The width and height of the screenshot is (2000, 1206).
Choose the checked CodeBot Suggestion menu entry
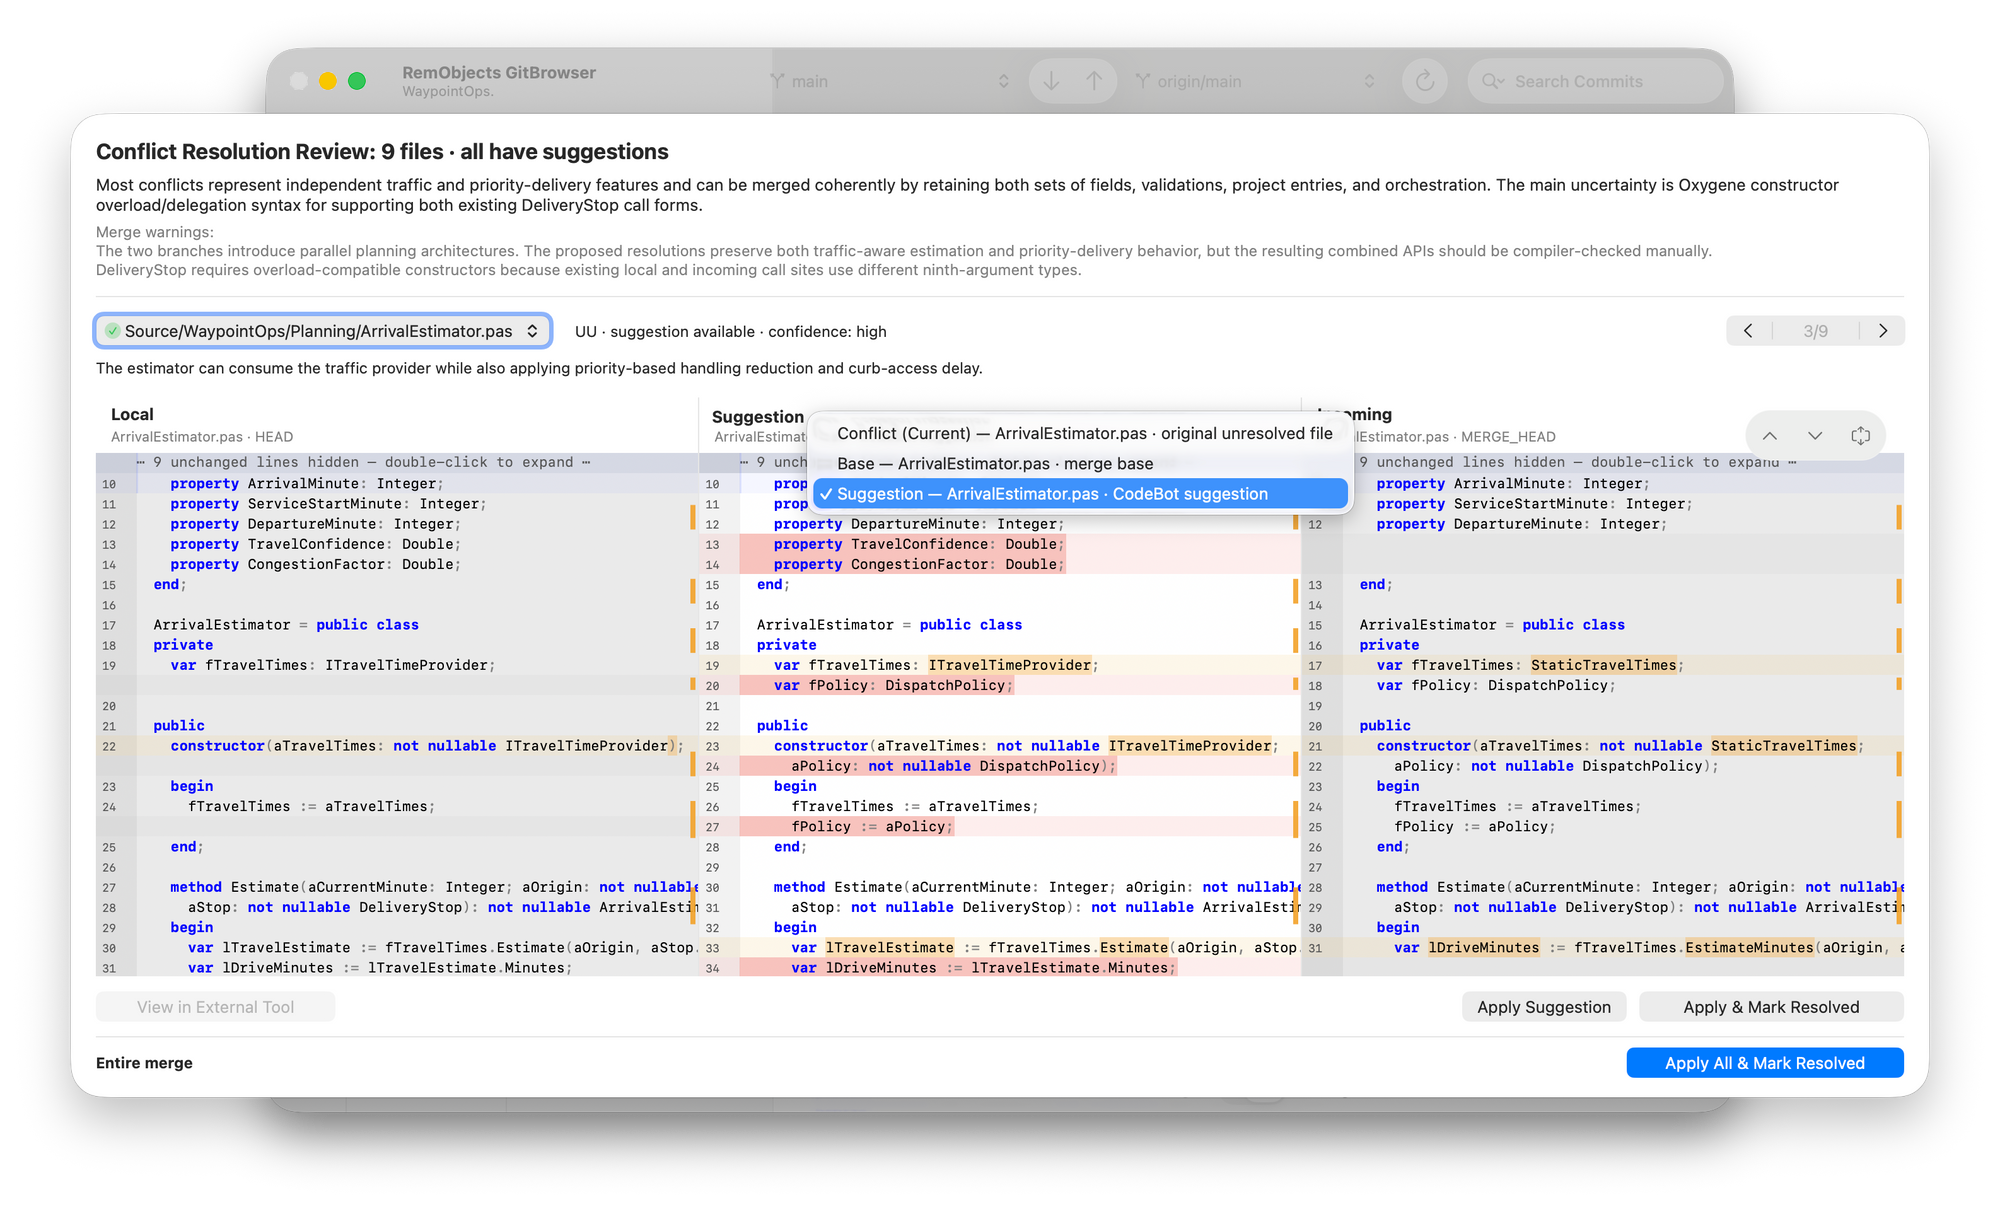(1080, 494)
